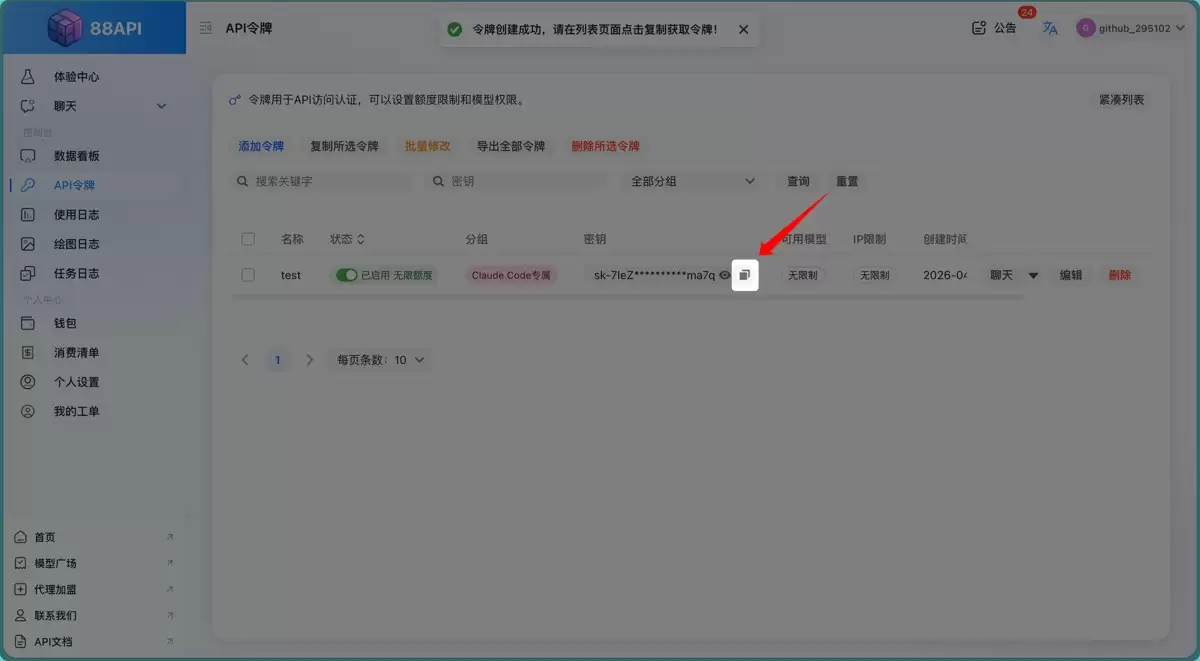Click the 添加令牌 button
The height and width of the screenshot is (661, 1200).
click(x=261, y=146)
